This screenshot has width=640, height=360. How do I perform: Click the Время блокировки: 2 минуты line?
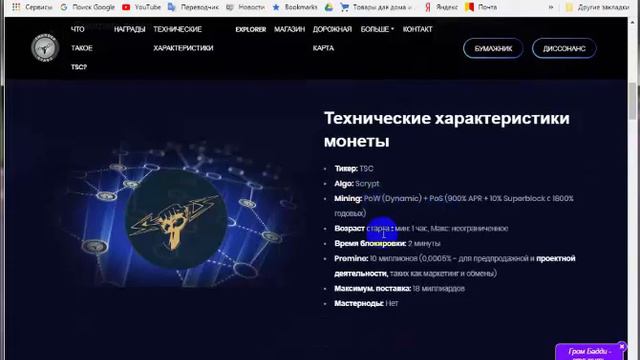coord(387,244)
